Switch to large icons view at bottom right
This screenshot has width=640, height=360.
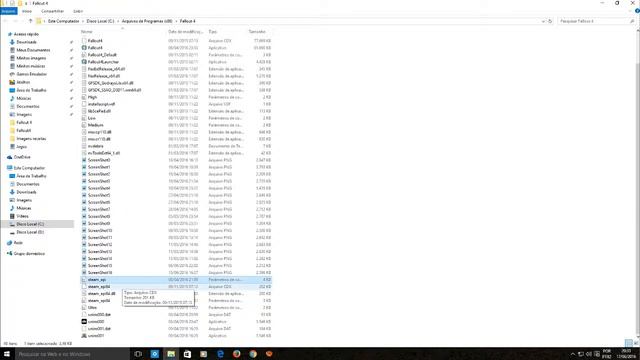[636, 343]
